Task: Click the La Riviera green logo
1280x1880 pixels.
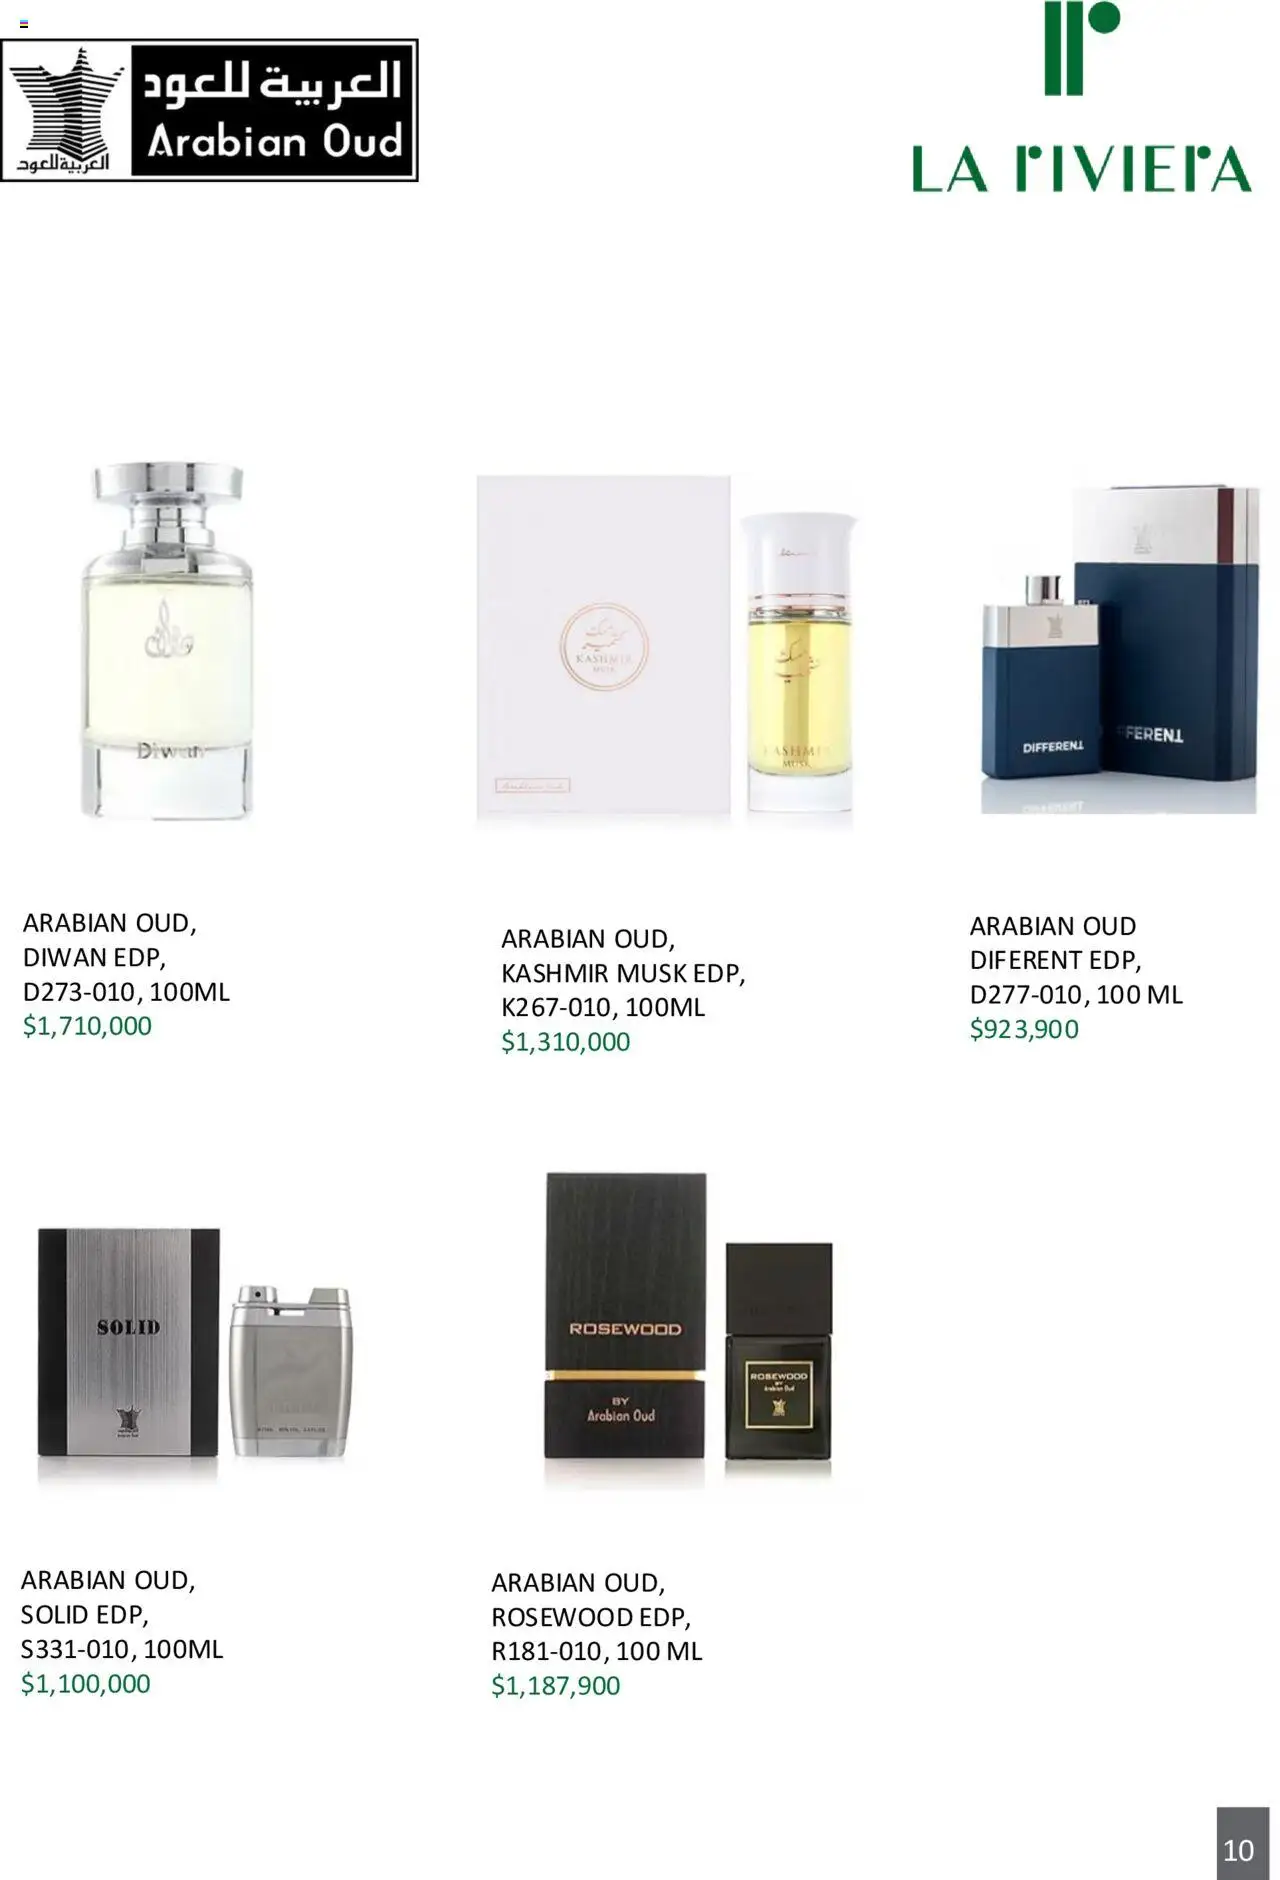Action: (1081, 97)
